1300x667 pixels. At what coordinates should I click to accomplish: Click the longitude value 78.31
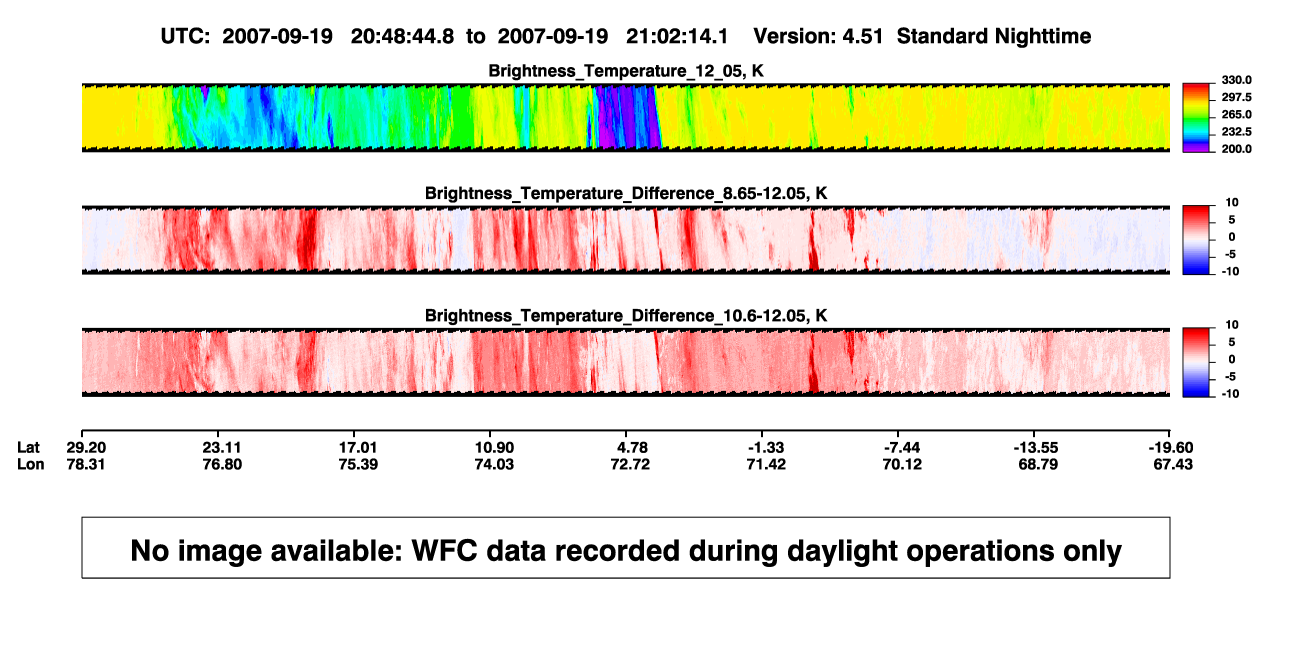[x=85, y=464]
